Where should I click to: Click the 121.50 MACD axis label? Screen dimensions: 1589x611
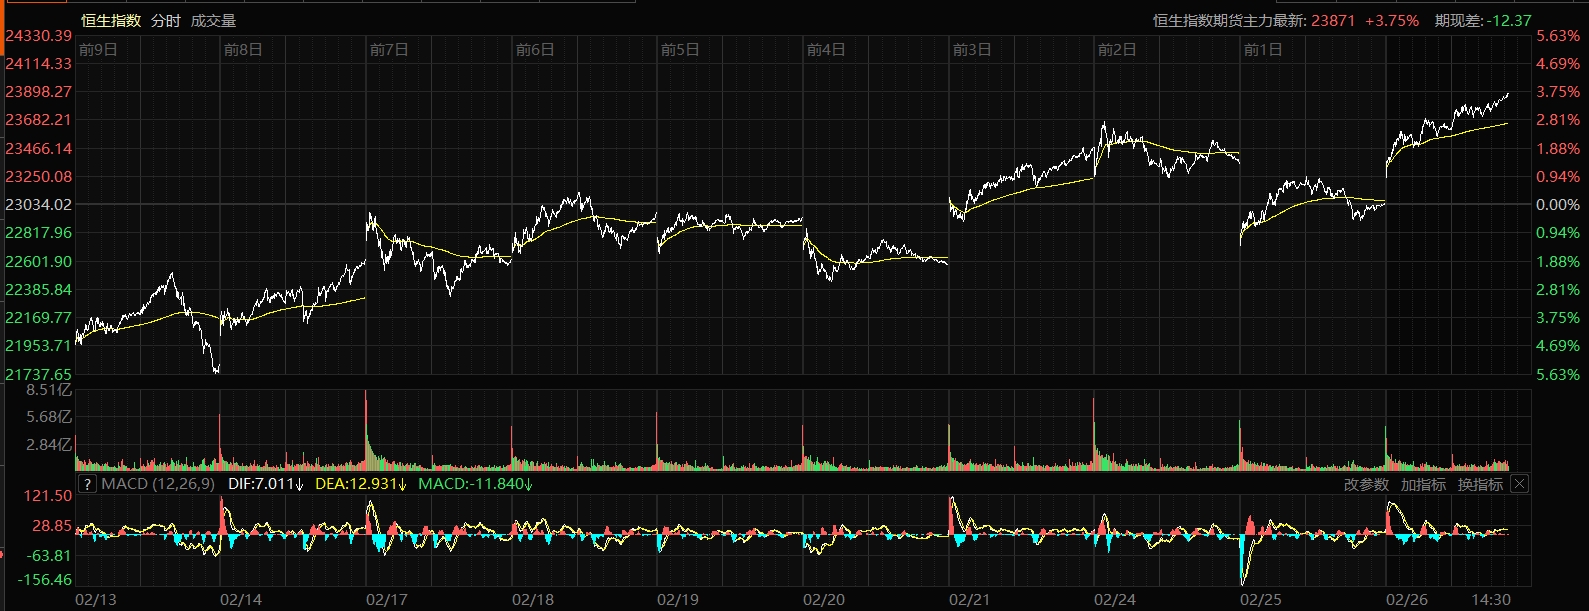[x=49, y=495]
